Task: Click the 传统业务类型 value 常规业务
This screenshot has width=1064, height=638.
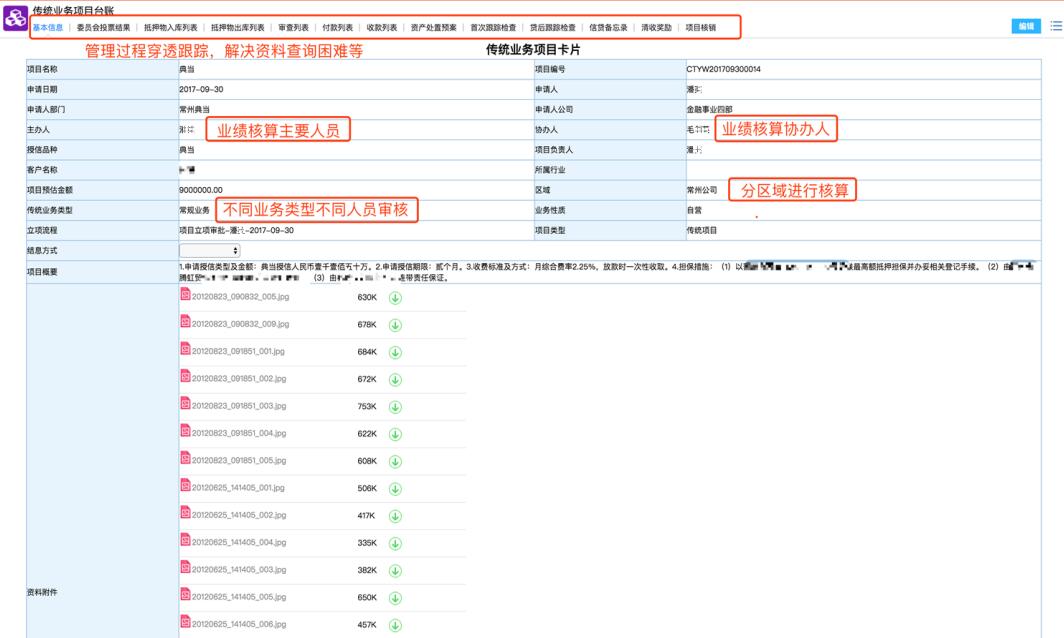Action: [195, 210]
